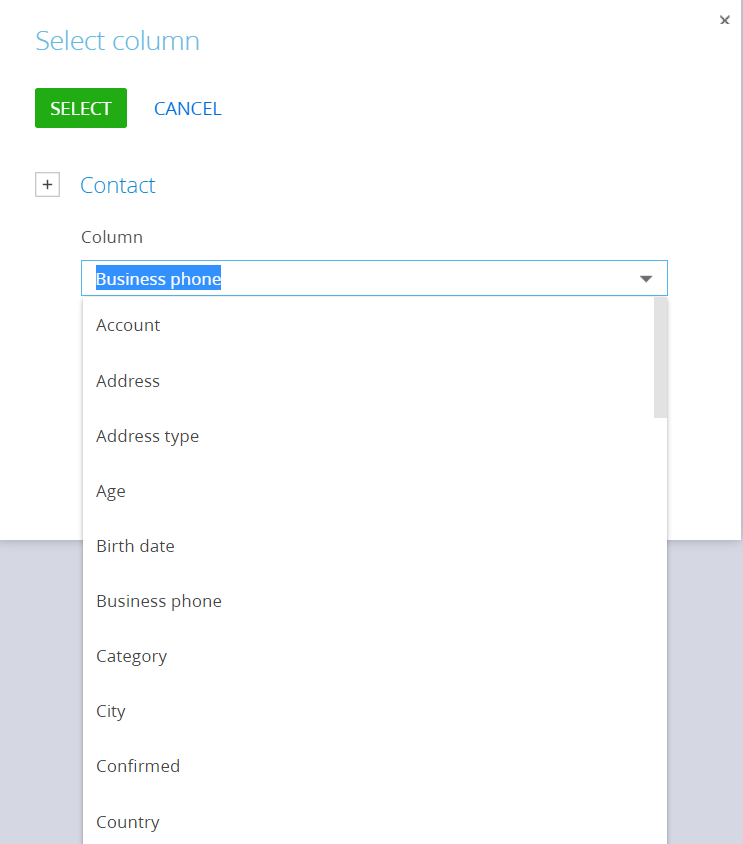Select the Category option

(x=368, y=656)
